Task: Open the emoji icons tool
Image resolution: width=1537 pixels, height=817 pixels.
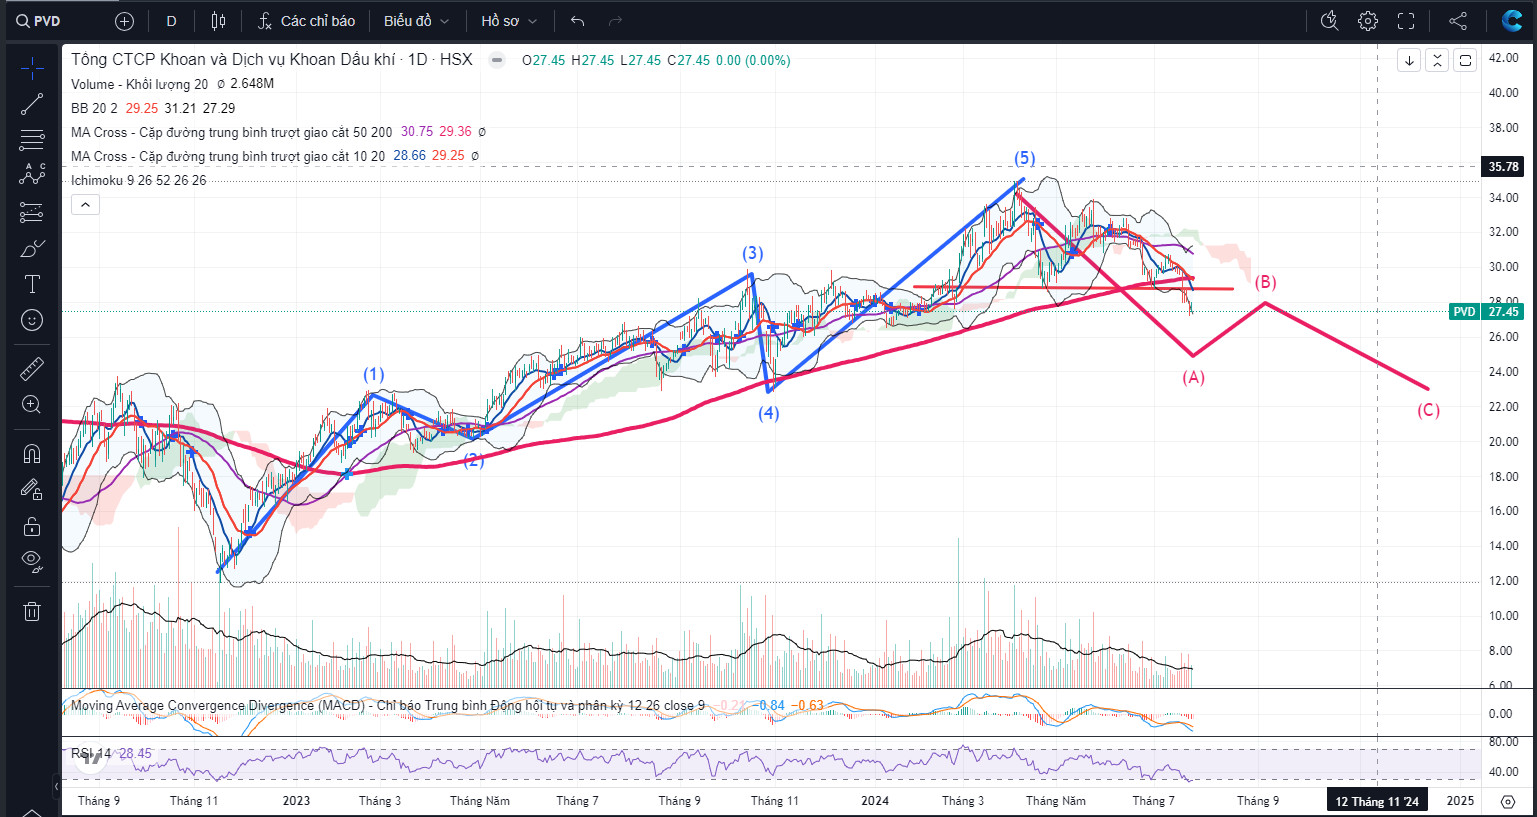Action: point(32,320)
